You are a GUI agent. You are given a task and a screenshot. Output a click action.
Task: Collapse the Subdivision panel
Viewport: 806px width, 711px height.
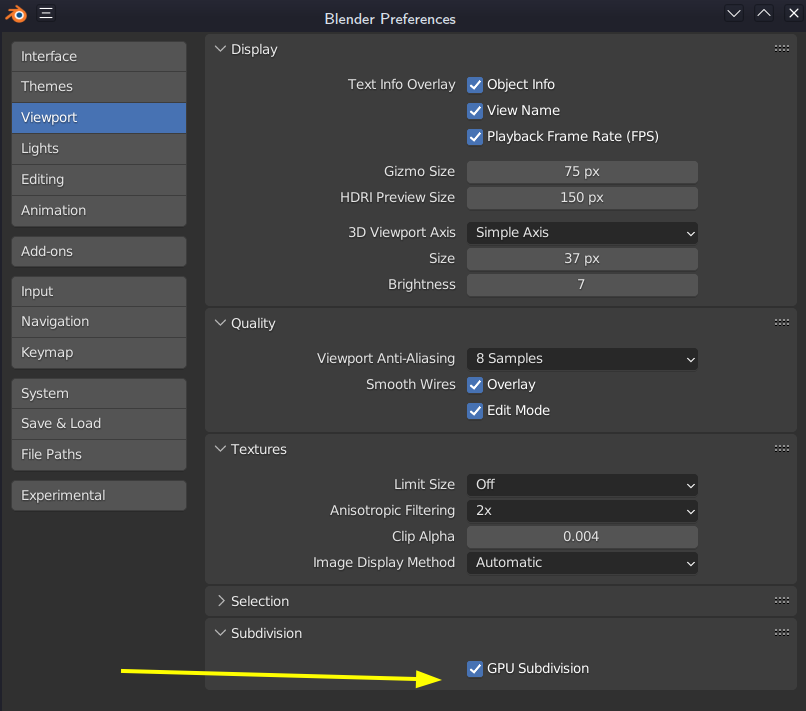tap(221, 633)
